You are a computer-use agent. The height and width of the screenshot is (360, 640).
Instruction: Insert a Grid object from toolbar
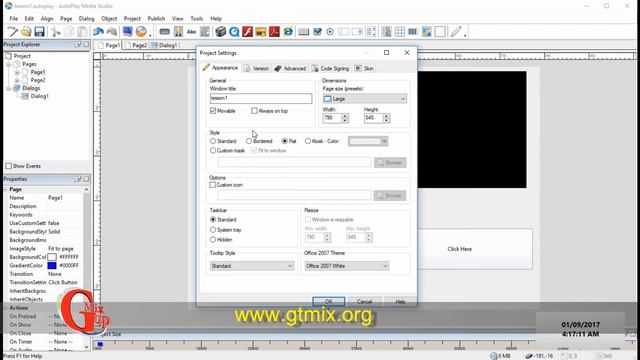click(x=400, y=31)
